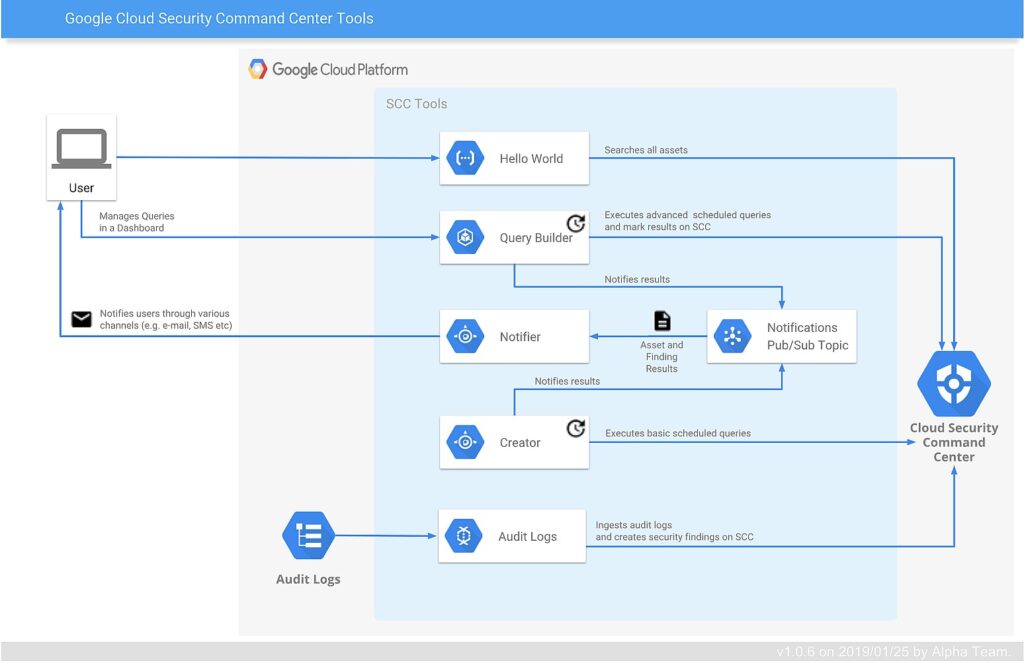The image size is (1024, 663).
Task: Click 'Ingests audit logs' description text
Action: click(x=675, y=531)
